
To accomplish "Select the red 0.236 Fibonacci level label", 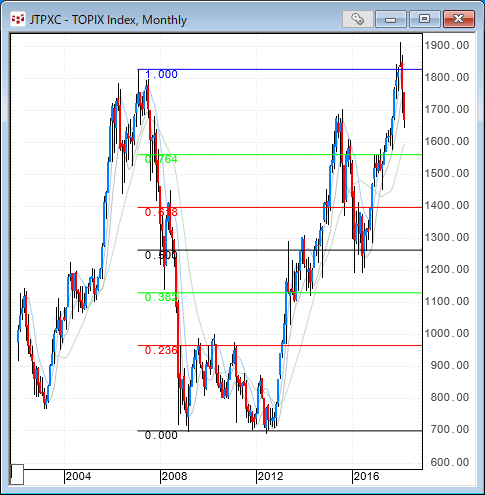I will [161, 350].
